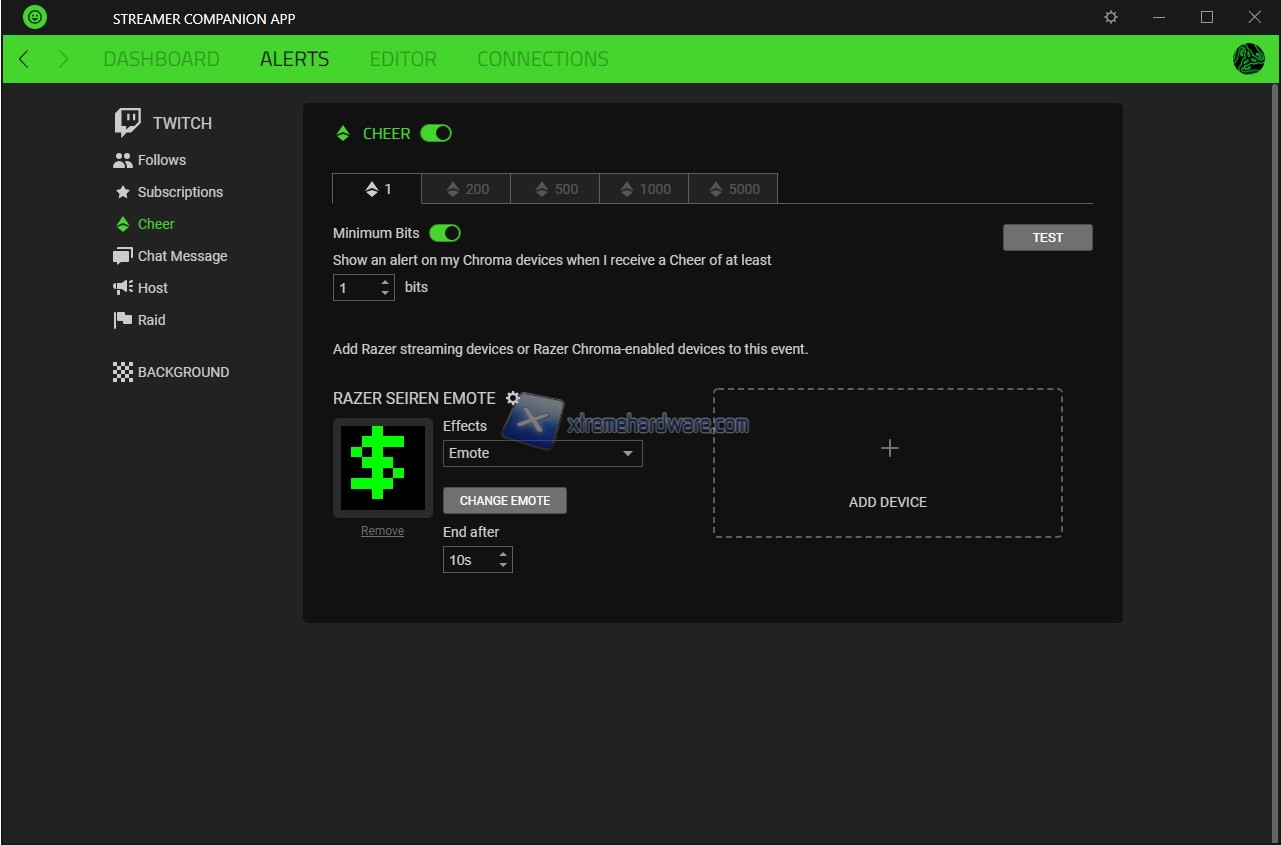This screenshot has width=1281, height=845.
Task: Click the forward navigation arrow
Action: pyautogui.click(x=63, y=59)
